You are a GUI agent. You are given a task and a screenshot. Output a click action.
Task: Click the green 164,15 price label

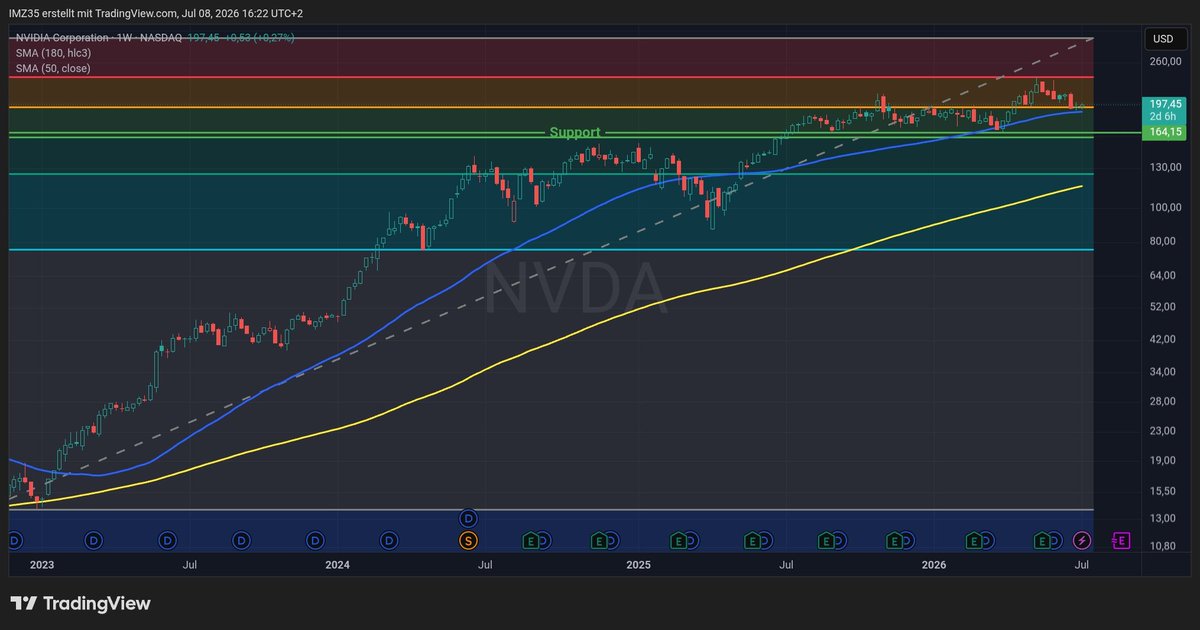click(x=1166, y=132)
